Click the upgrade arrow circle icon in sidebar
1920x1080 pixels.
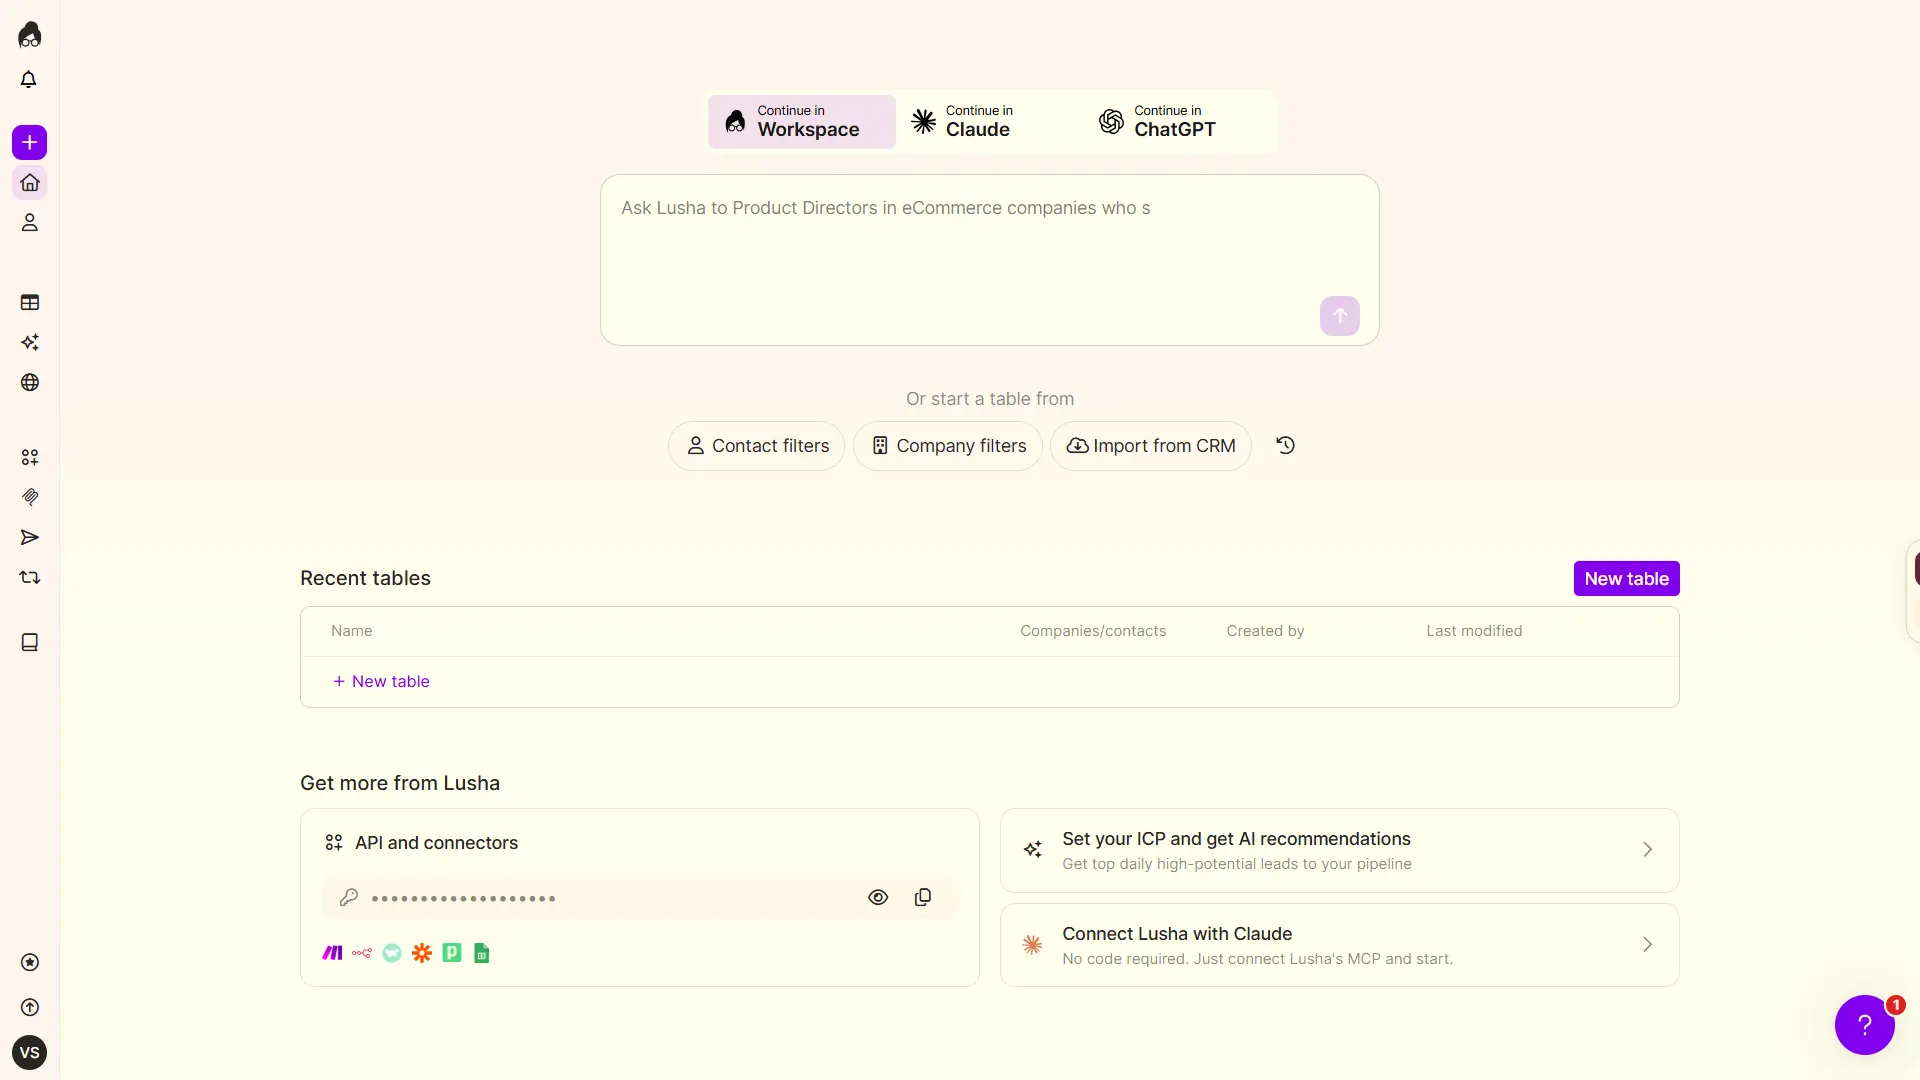(x=30, y=1007)
